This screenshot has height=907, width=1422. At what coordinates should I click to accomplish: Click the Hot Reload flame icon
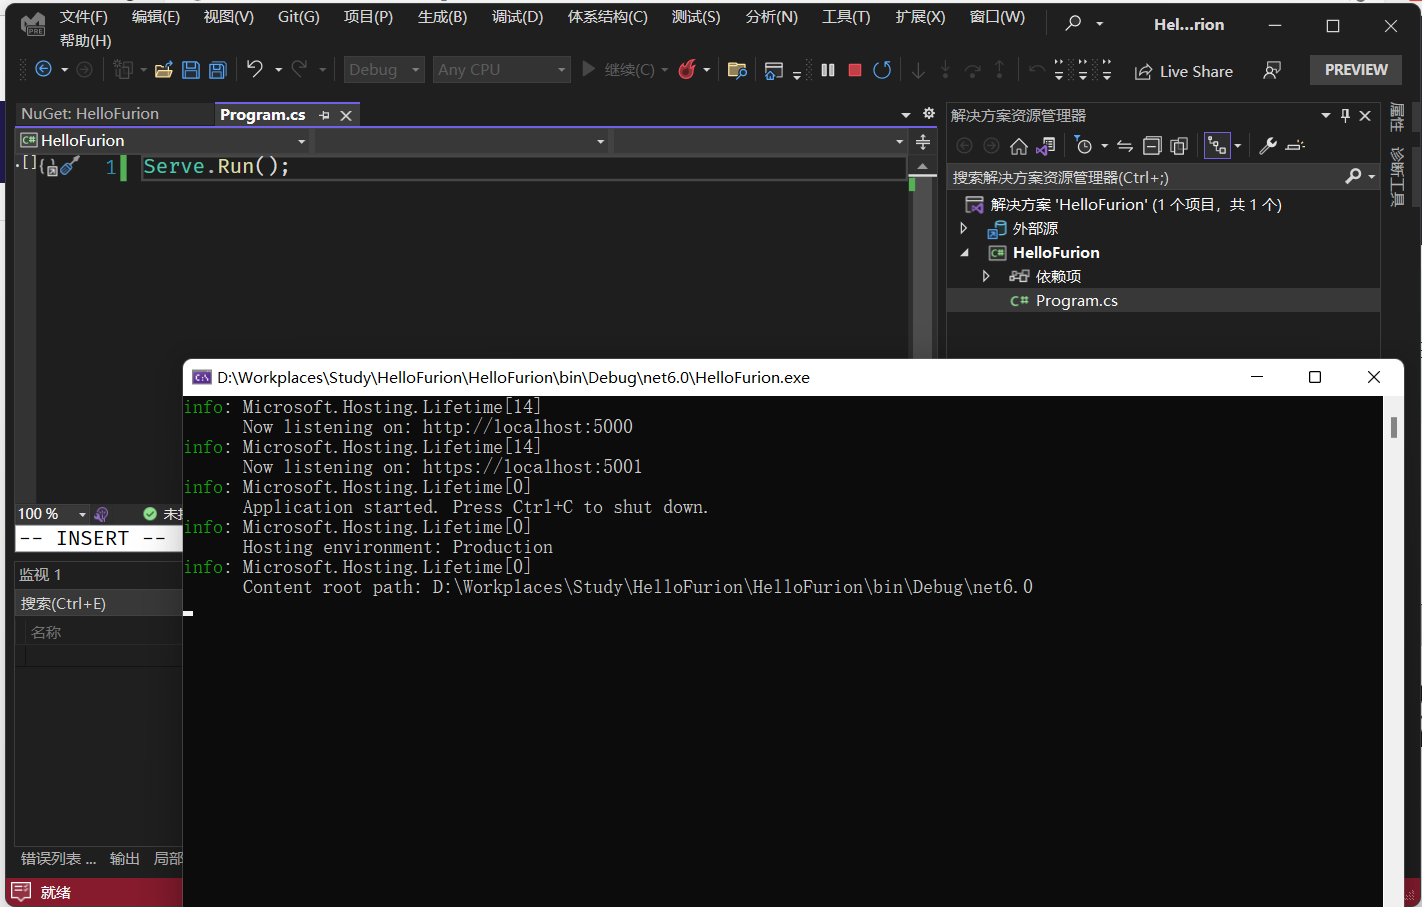tap(687, 70)
